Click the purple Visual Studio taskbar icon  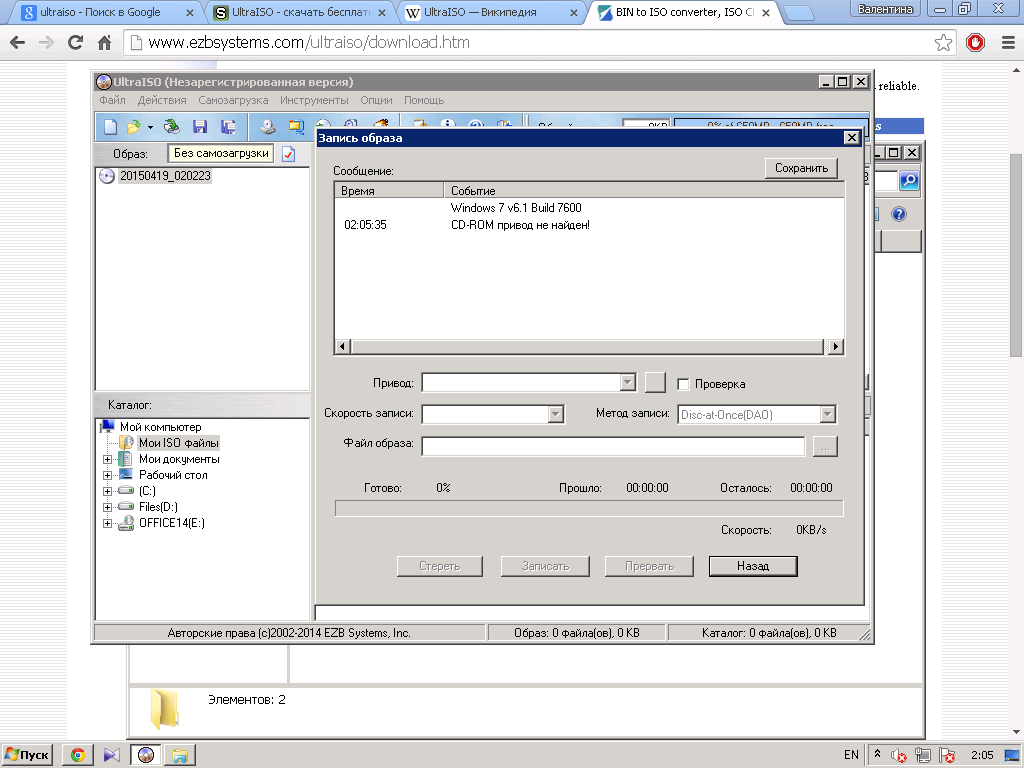pos(112,755)
